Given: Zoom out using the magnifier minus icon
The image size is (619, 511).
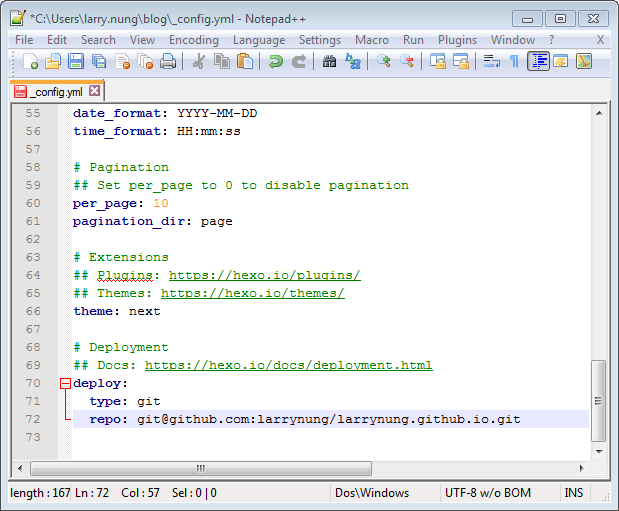Looking at the screenshot, I should 407,62.
